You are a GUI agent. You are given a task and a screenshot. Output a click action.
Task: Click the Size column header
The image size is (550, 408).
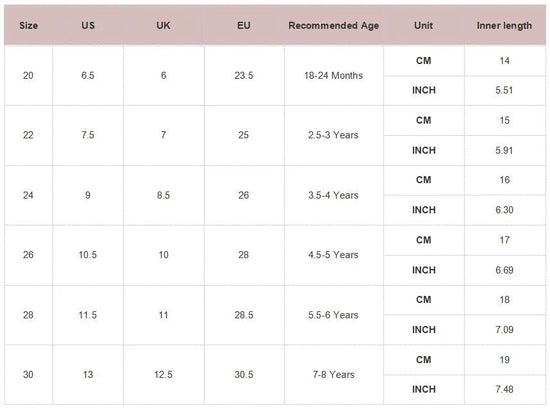28,25
